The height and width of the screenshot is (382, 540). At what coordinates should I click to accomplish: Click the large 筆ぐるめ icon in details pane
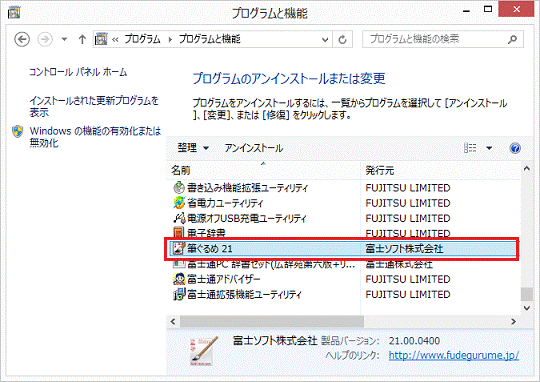coord(203,351)
